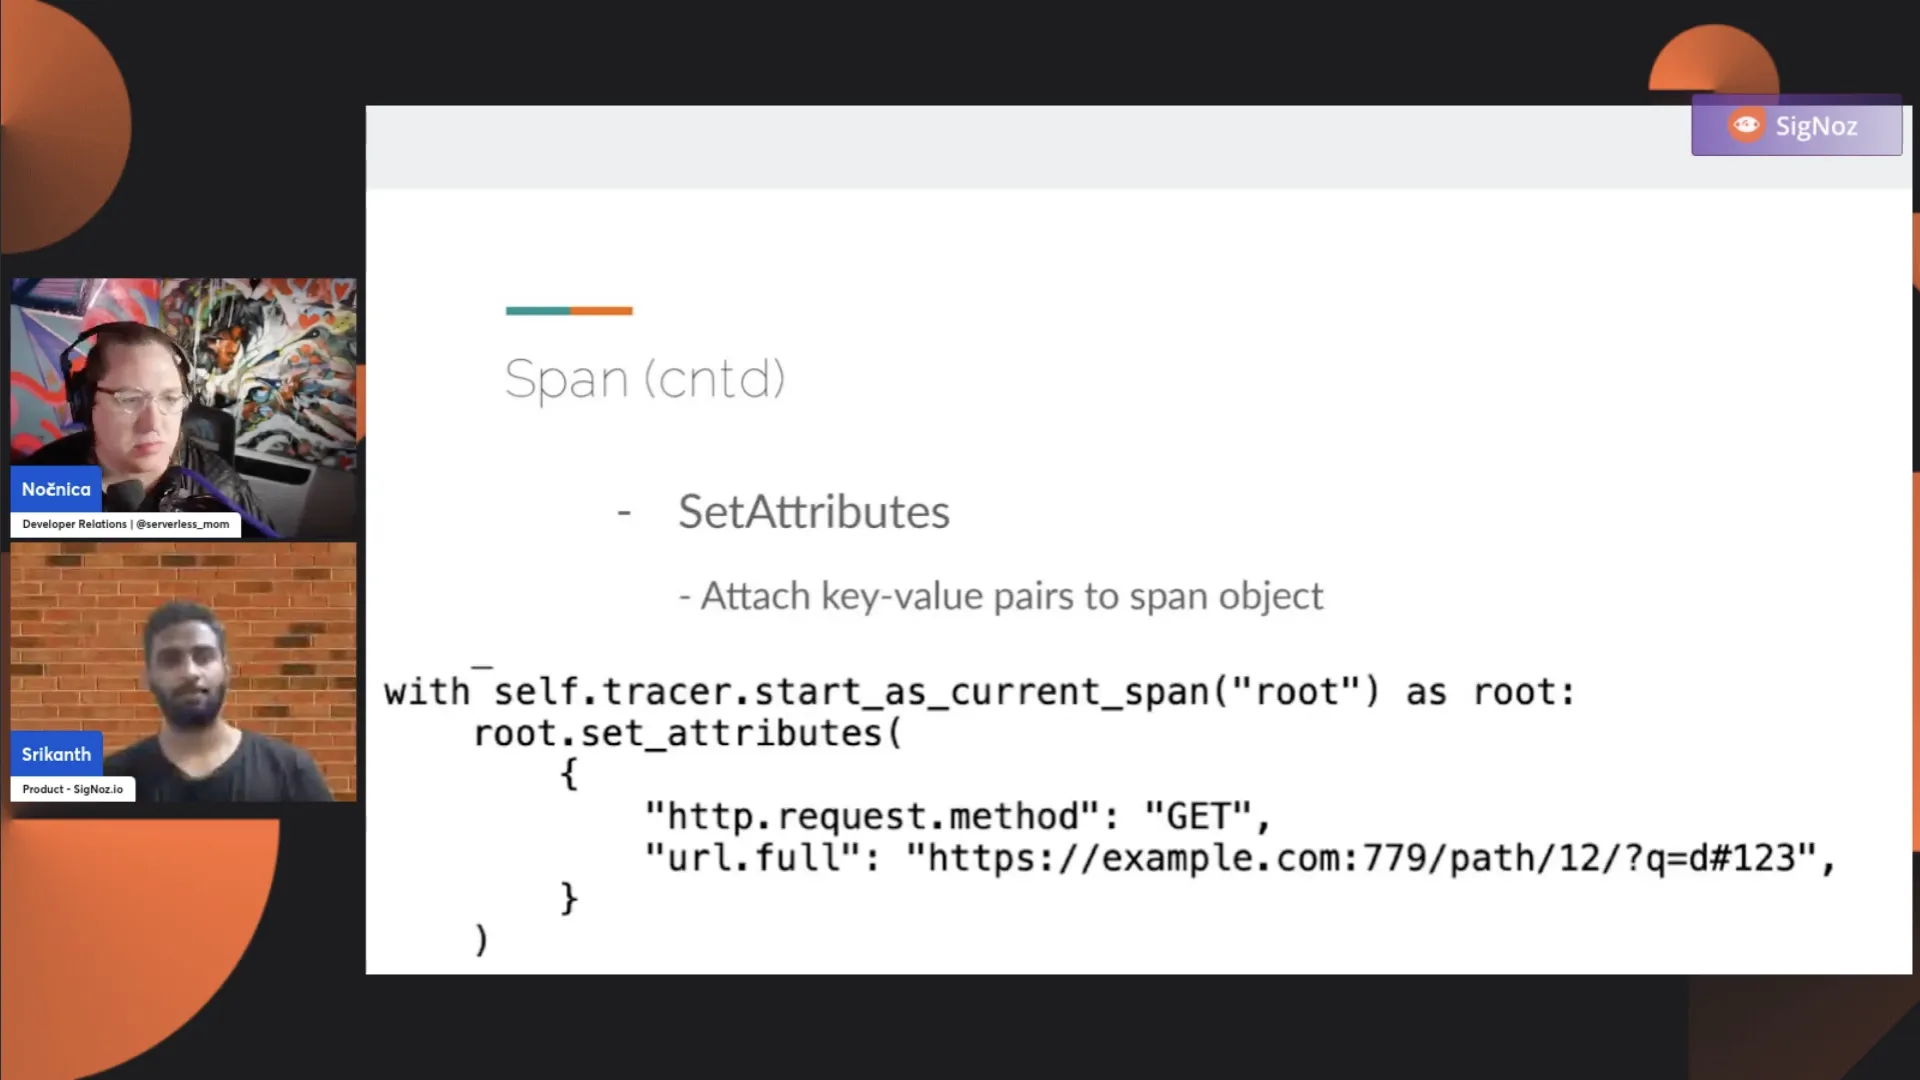Click the Srikanth name label
Image resolution: width=1920 pixels, height=1080 pixels.
(x=56, y=754)
